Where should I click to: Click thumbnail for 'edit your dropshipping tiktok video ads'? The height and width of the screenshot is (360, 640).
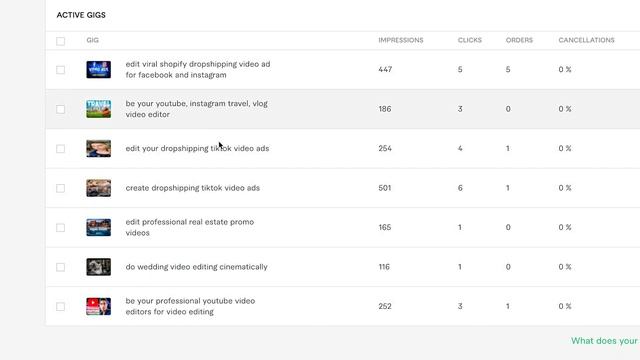[98, 149]
